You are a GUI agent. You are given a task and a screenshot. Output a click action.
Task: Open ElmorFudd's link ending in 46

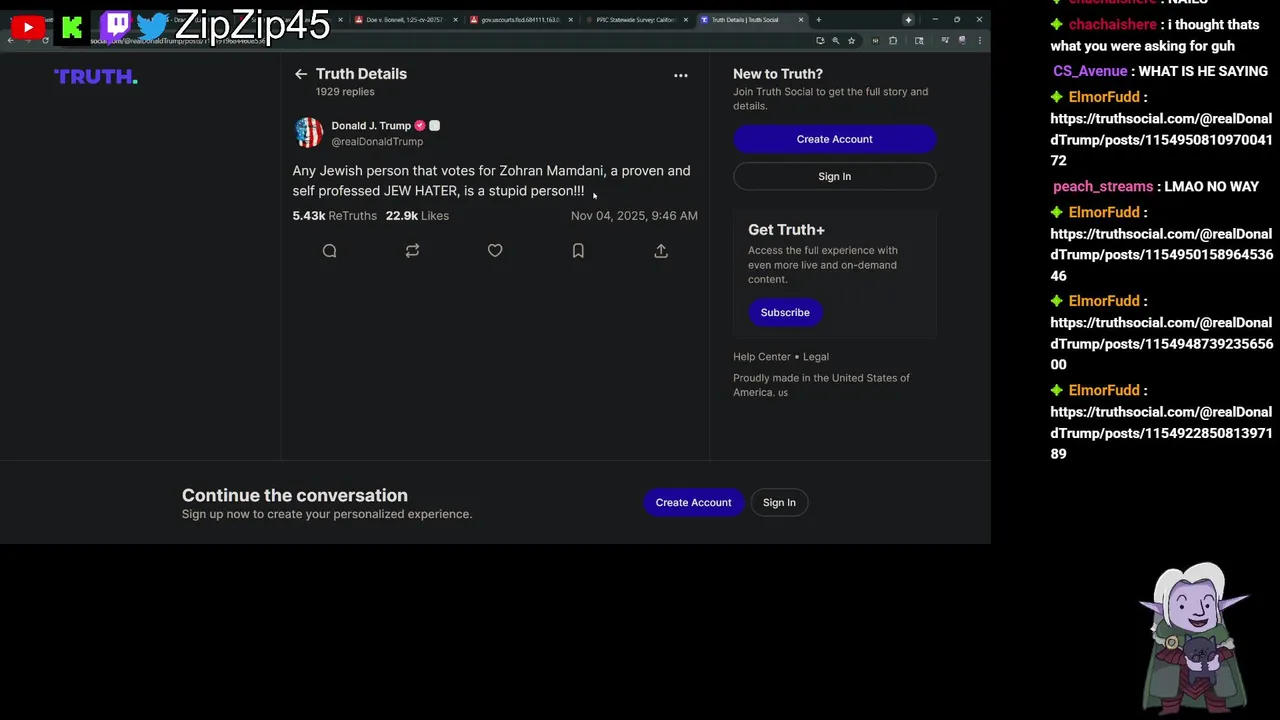(x=1161, y=255)
